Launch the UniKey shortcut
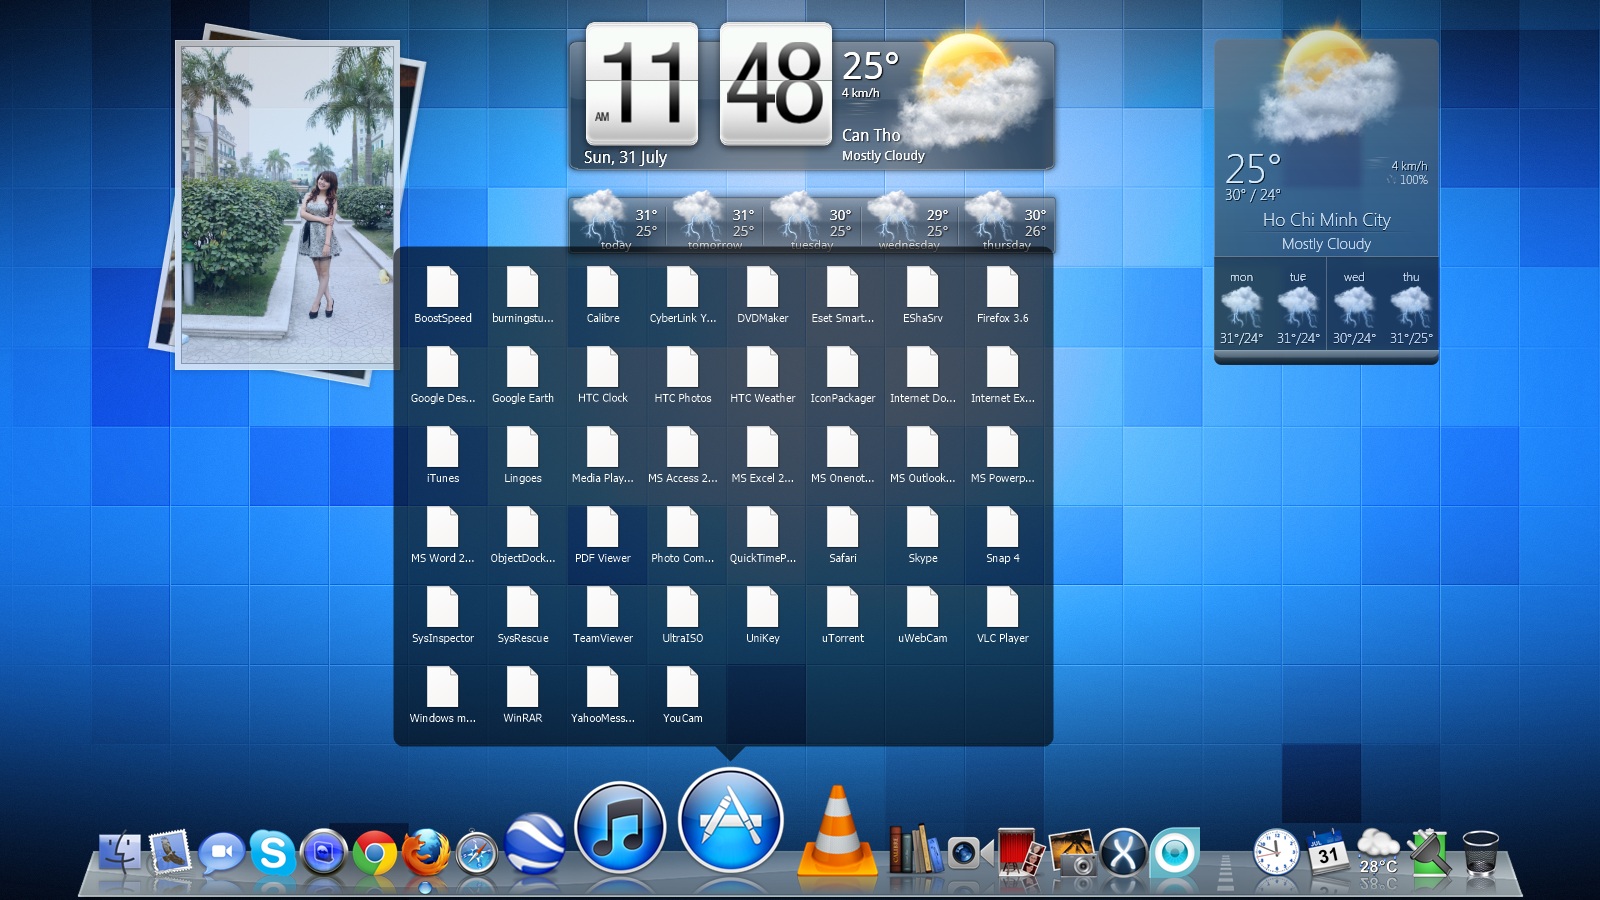Screen dimensions: 1600x900 pos(763,616)
